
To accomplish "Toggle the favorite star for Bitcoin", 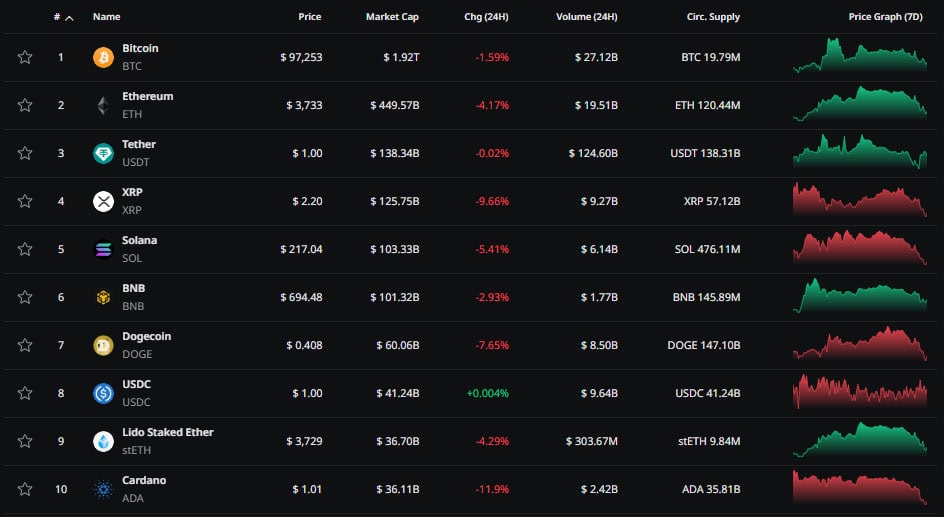I will click(25, 57).
